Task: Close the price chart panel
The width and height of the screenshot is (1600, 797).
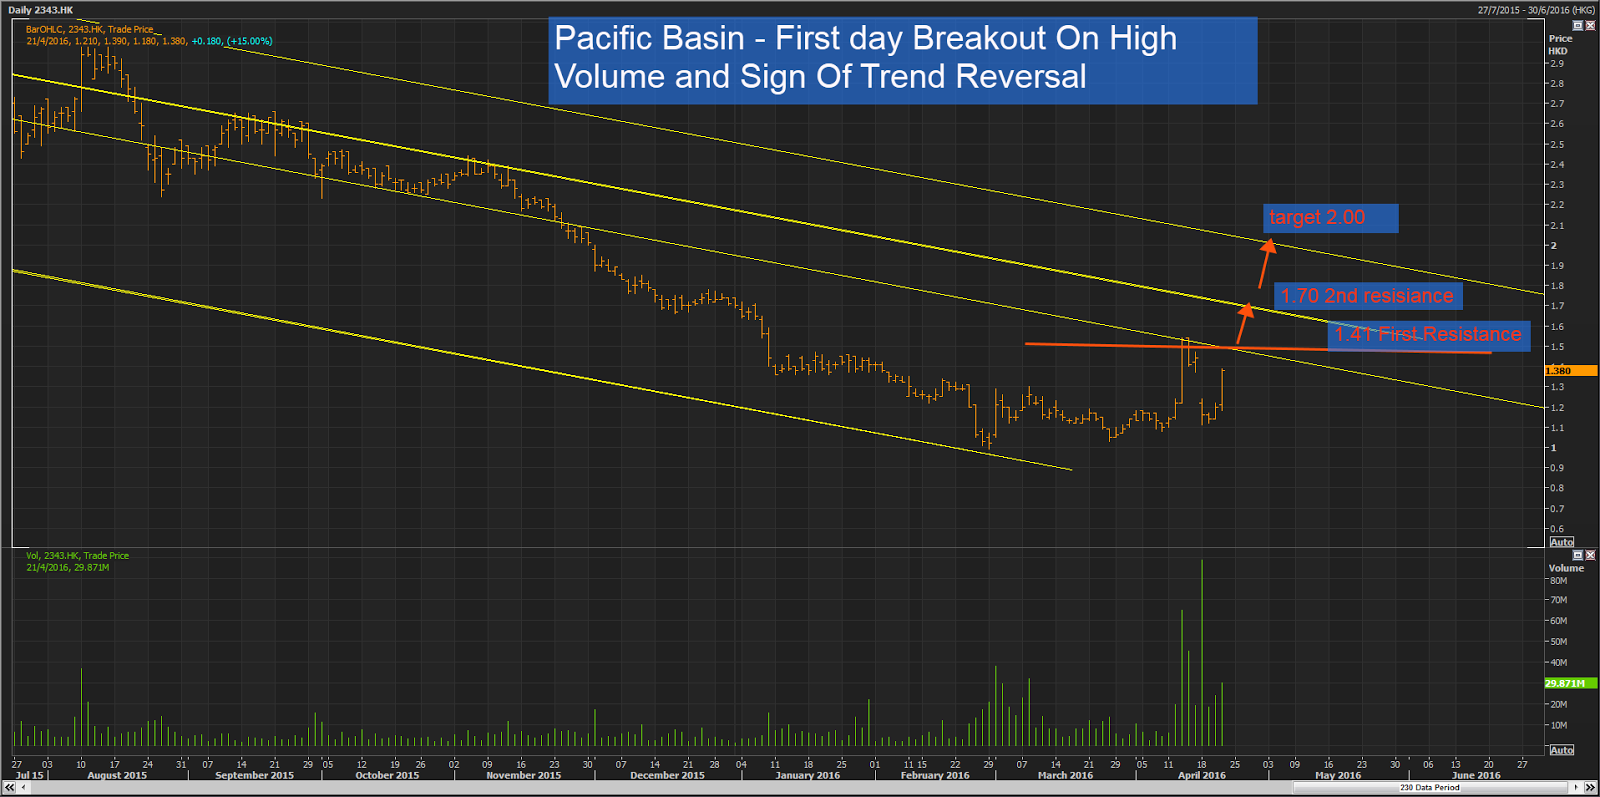Action: [x=1590, y=25]
